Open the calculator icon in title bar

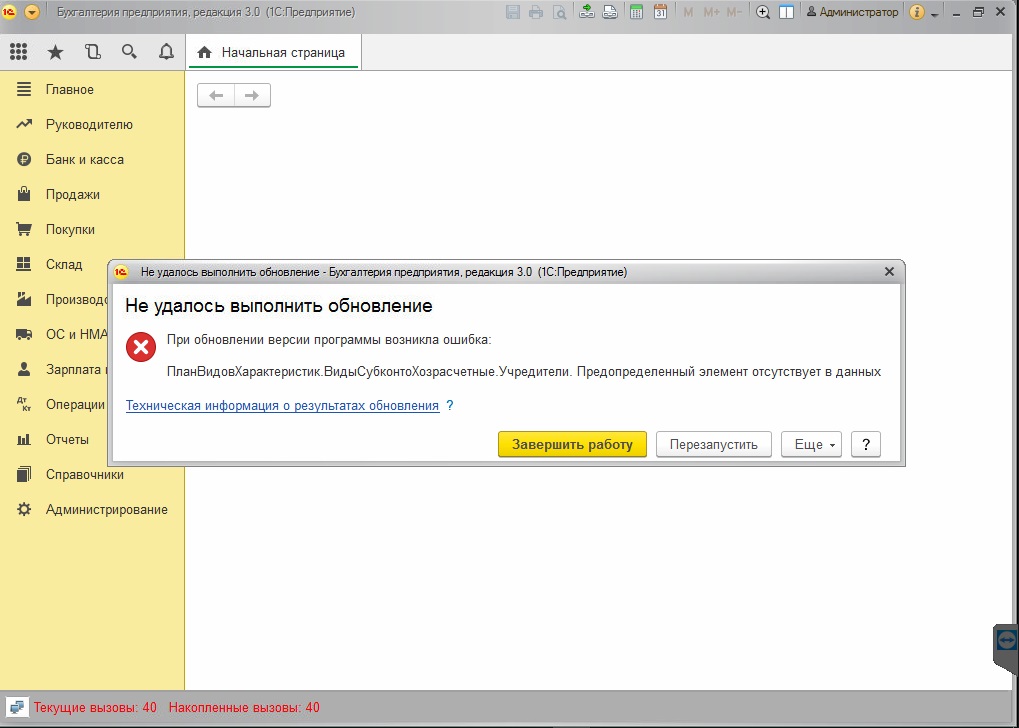[635, 13]
